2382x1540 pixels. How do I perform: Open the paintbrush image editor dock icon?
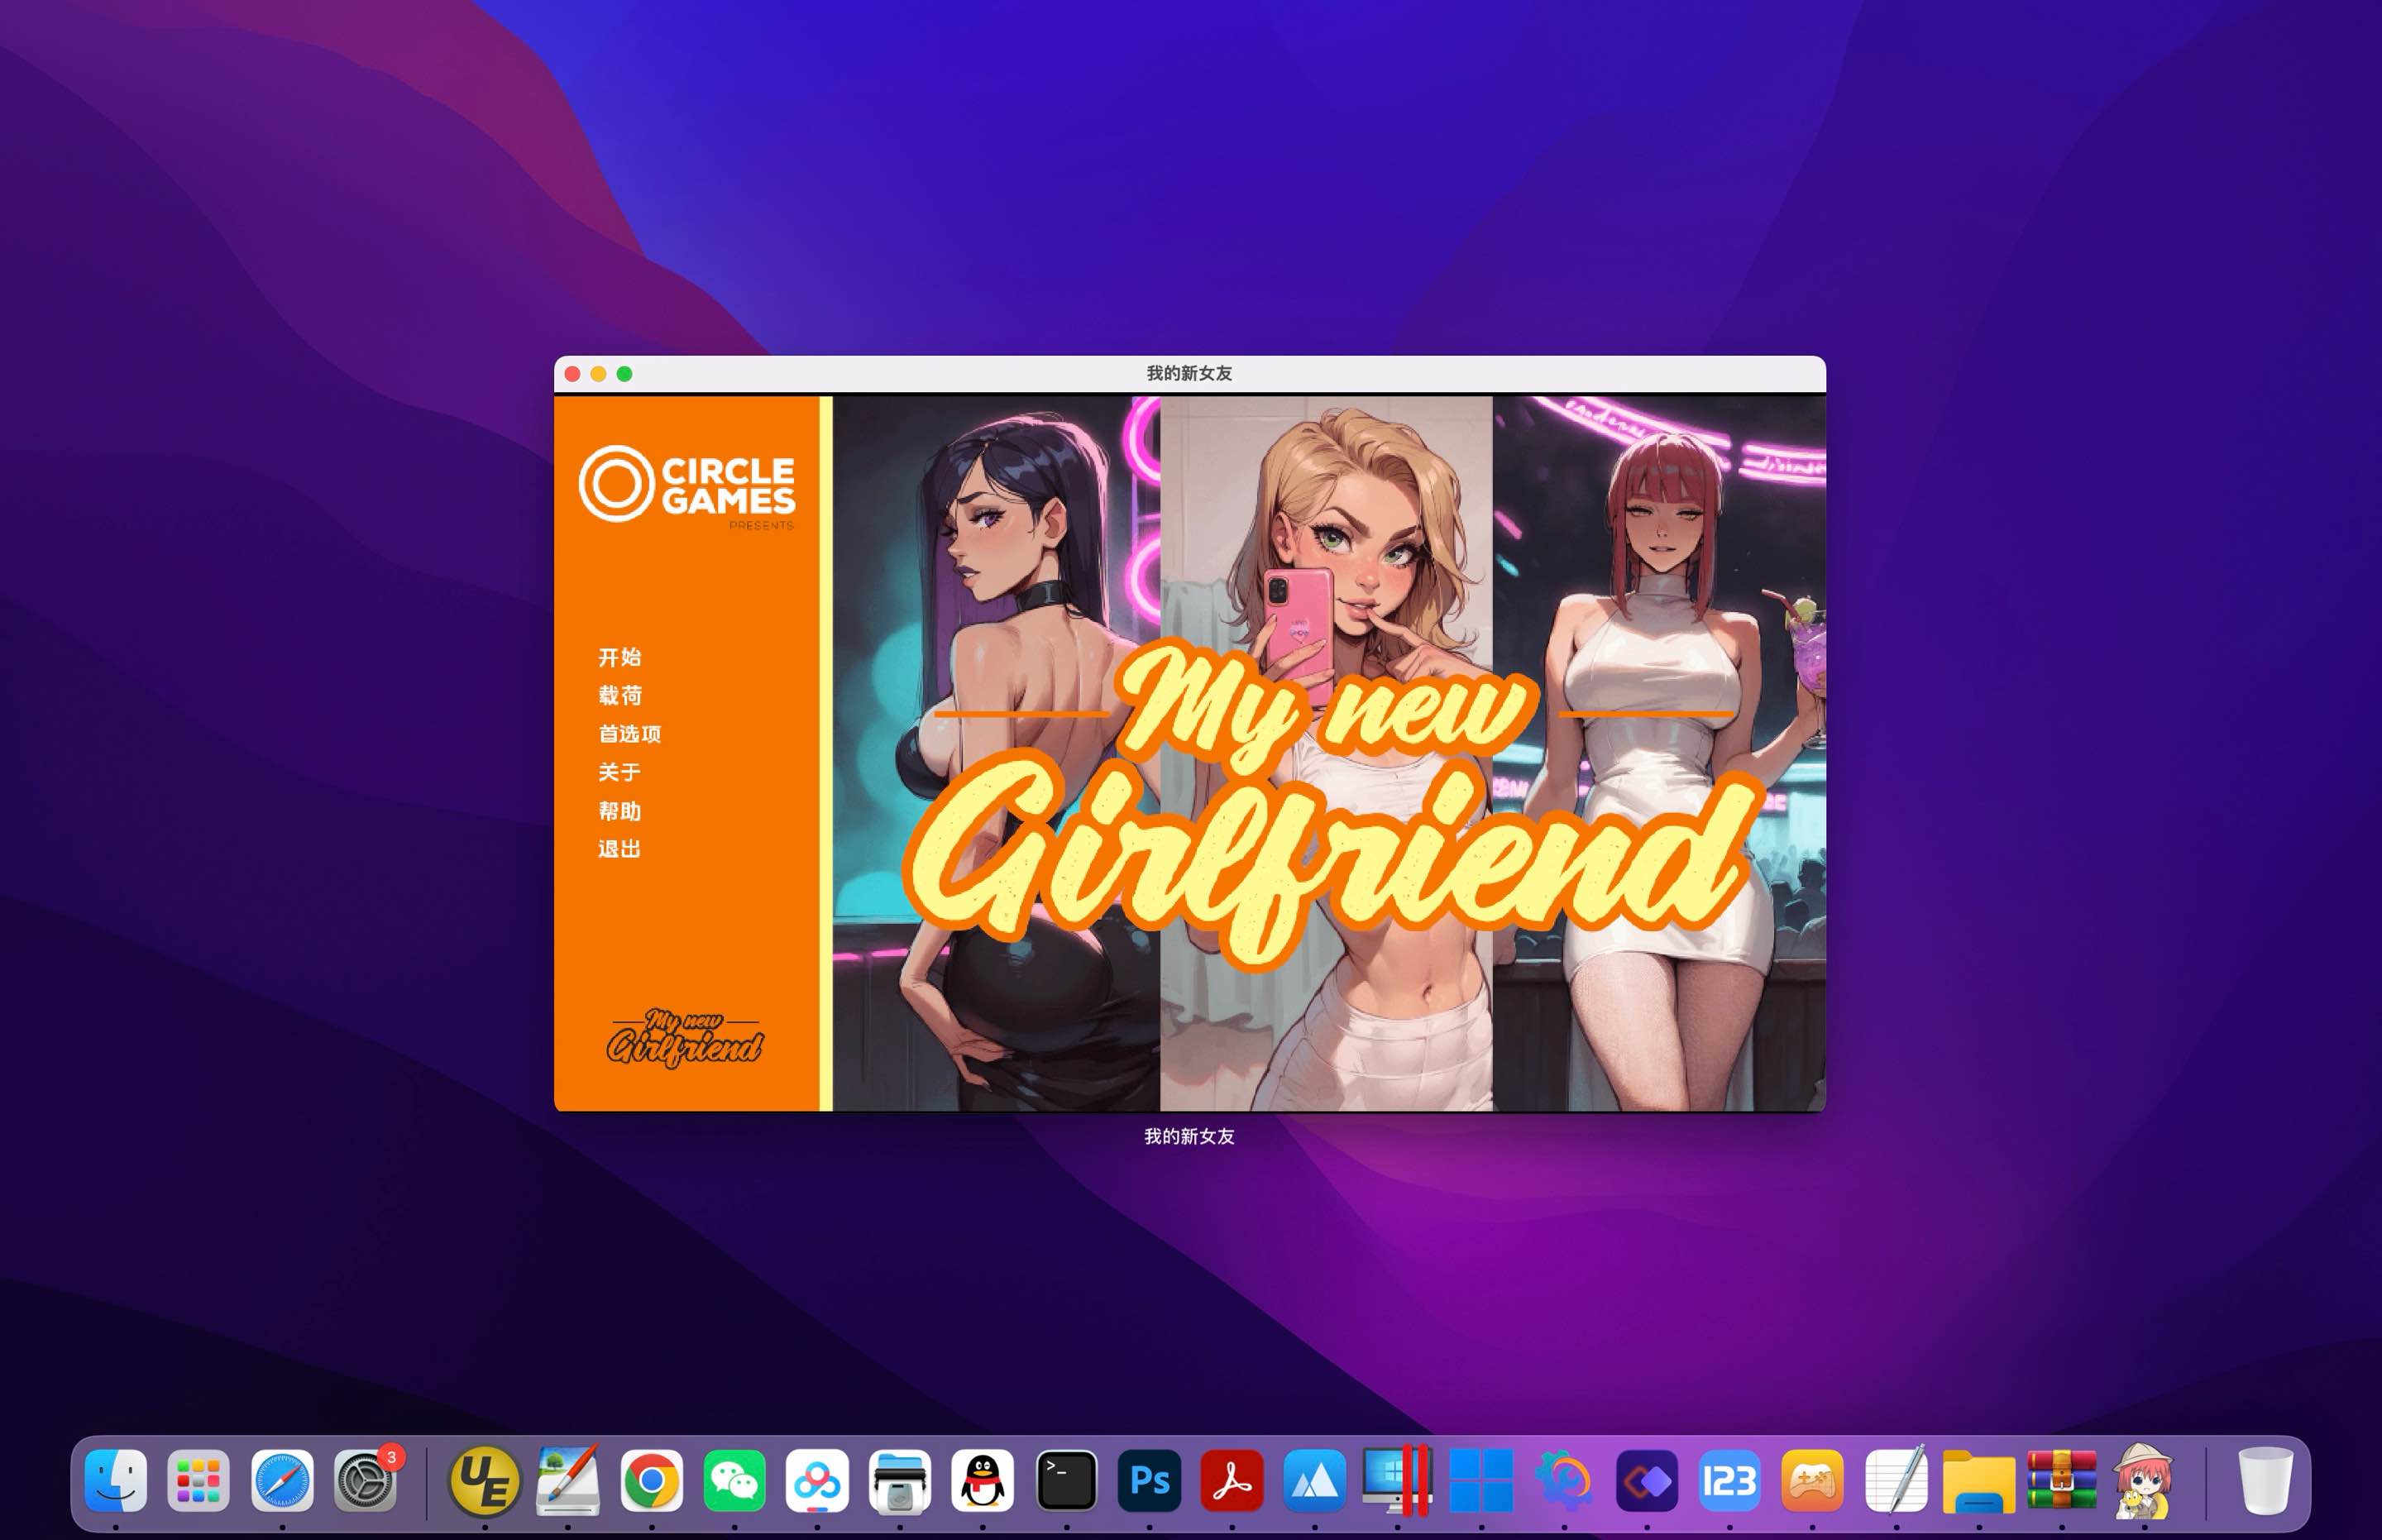tap(568, 1480)
